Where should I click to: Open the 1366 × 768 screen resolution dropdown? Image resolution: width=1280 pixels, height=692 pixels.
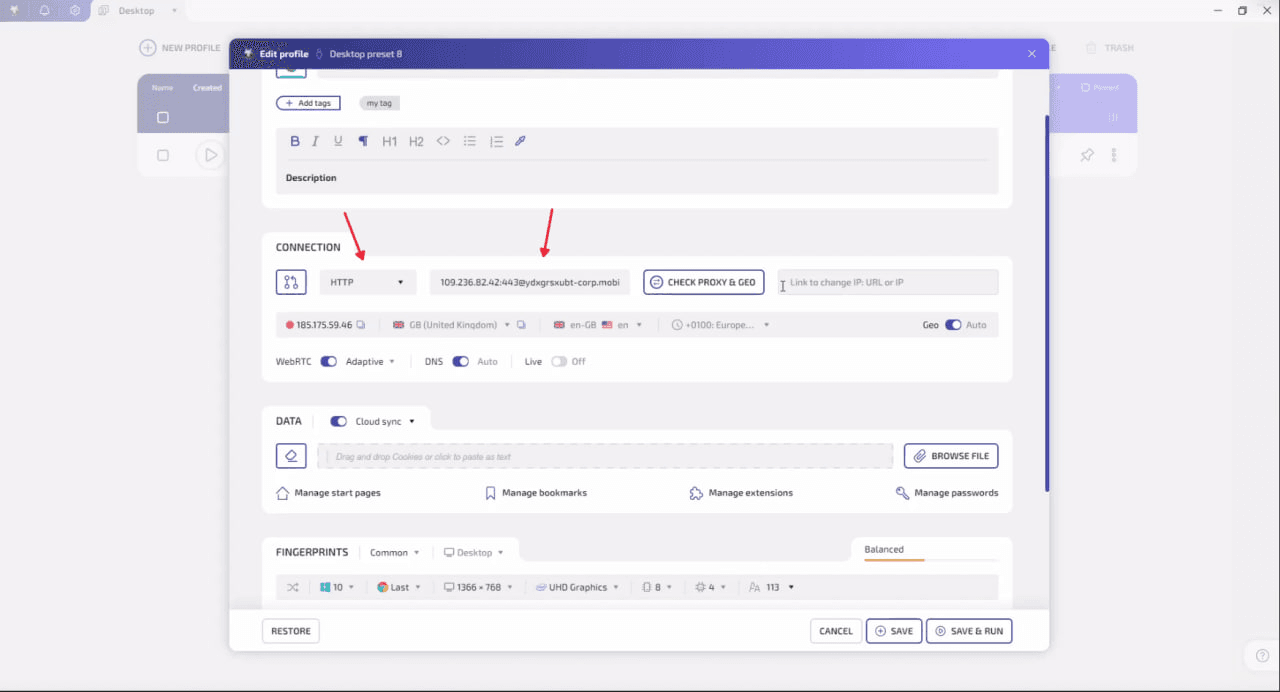tap(478, 587)
